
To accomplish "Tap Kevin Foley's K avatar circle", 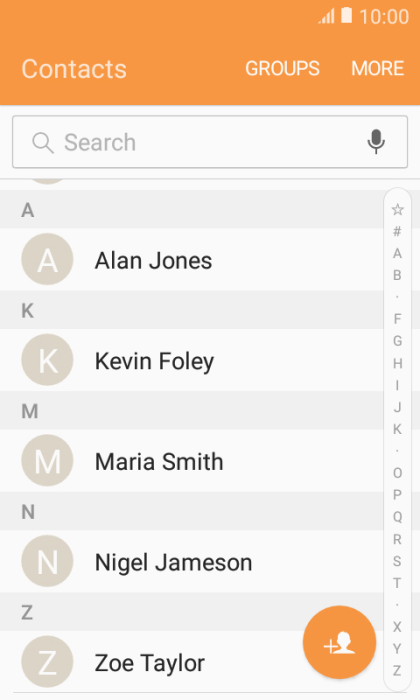I will [47, 360].
